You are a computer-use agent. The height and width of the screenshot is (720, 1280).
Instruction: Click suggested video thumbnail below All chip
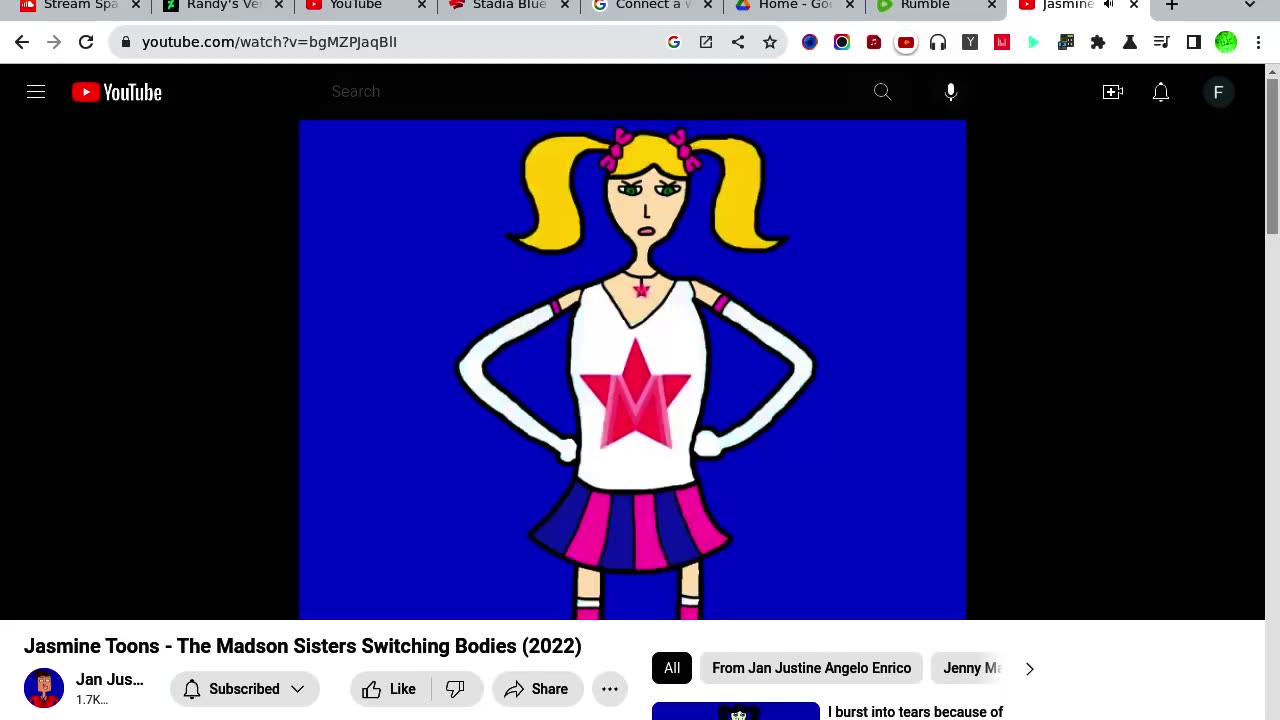click(x=736, y=711)
